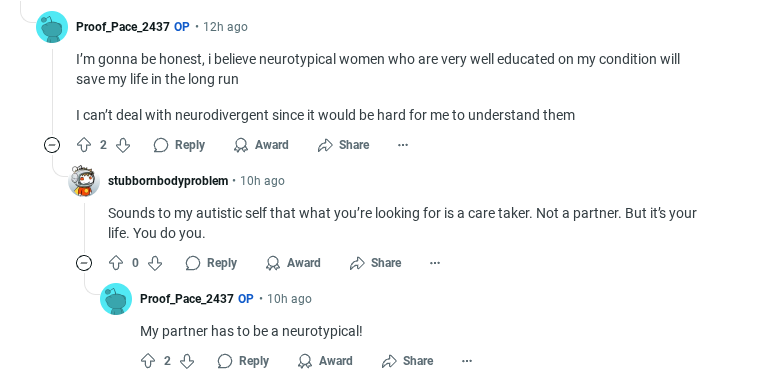Award stubbornbodyproblem's comment
The height and width of the screenshot is (392, 774).
pos(293,263)
